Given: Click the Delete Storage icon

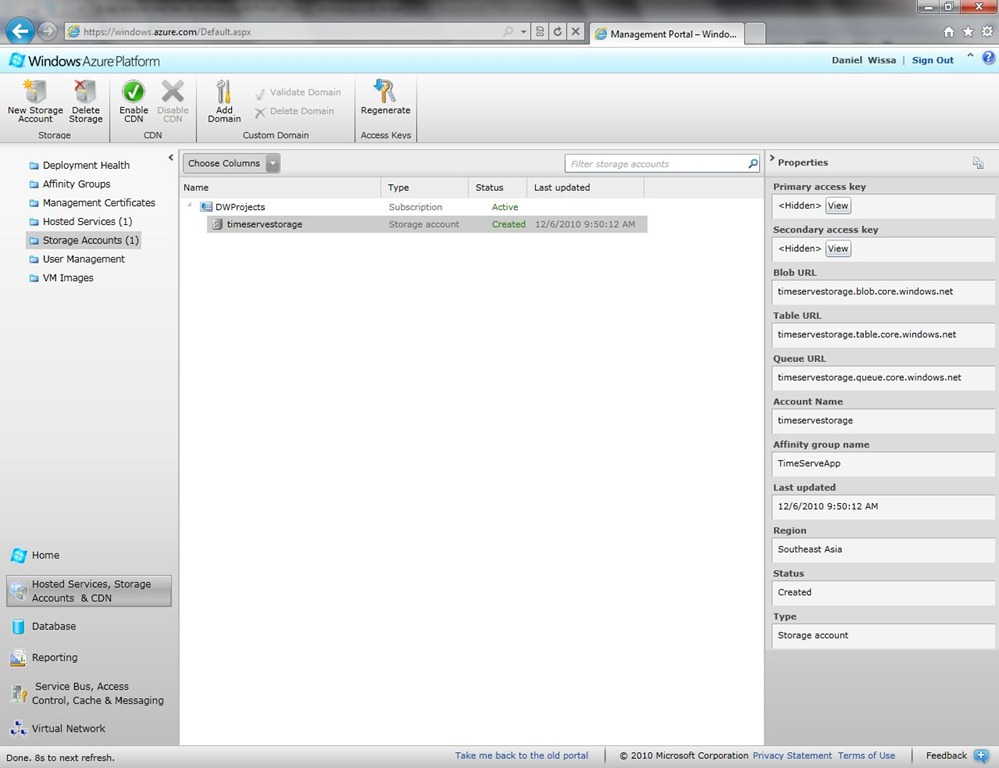Looking at the screenshot, I should point(85,93).
